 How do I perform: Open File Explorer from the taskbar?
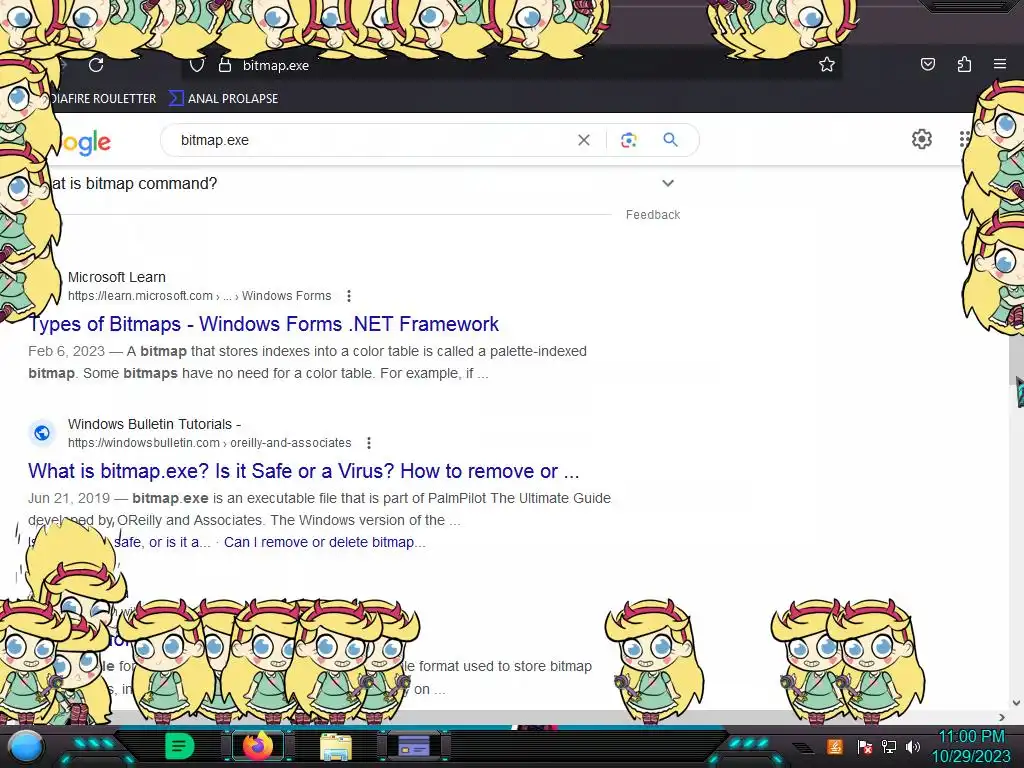[336, 746]
